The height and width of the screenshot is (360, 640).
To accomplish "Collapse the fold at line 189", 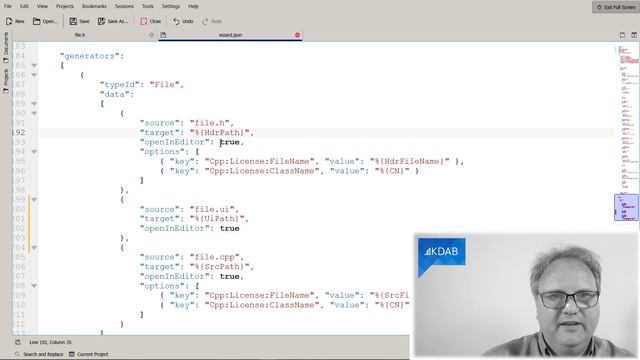I will 34,104.
